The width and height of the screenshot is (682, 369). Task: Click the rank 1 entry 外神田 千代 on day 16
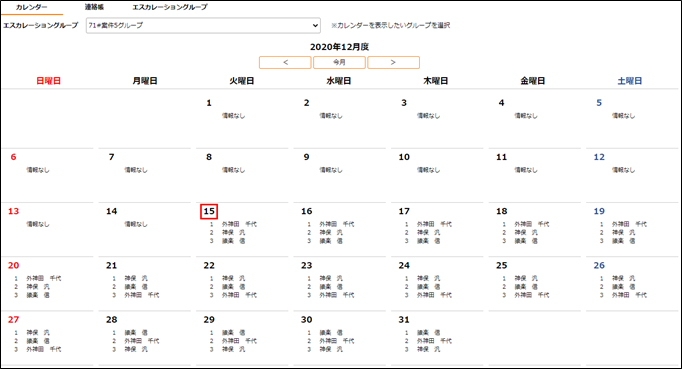(337, 224)
